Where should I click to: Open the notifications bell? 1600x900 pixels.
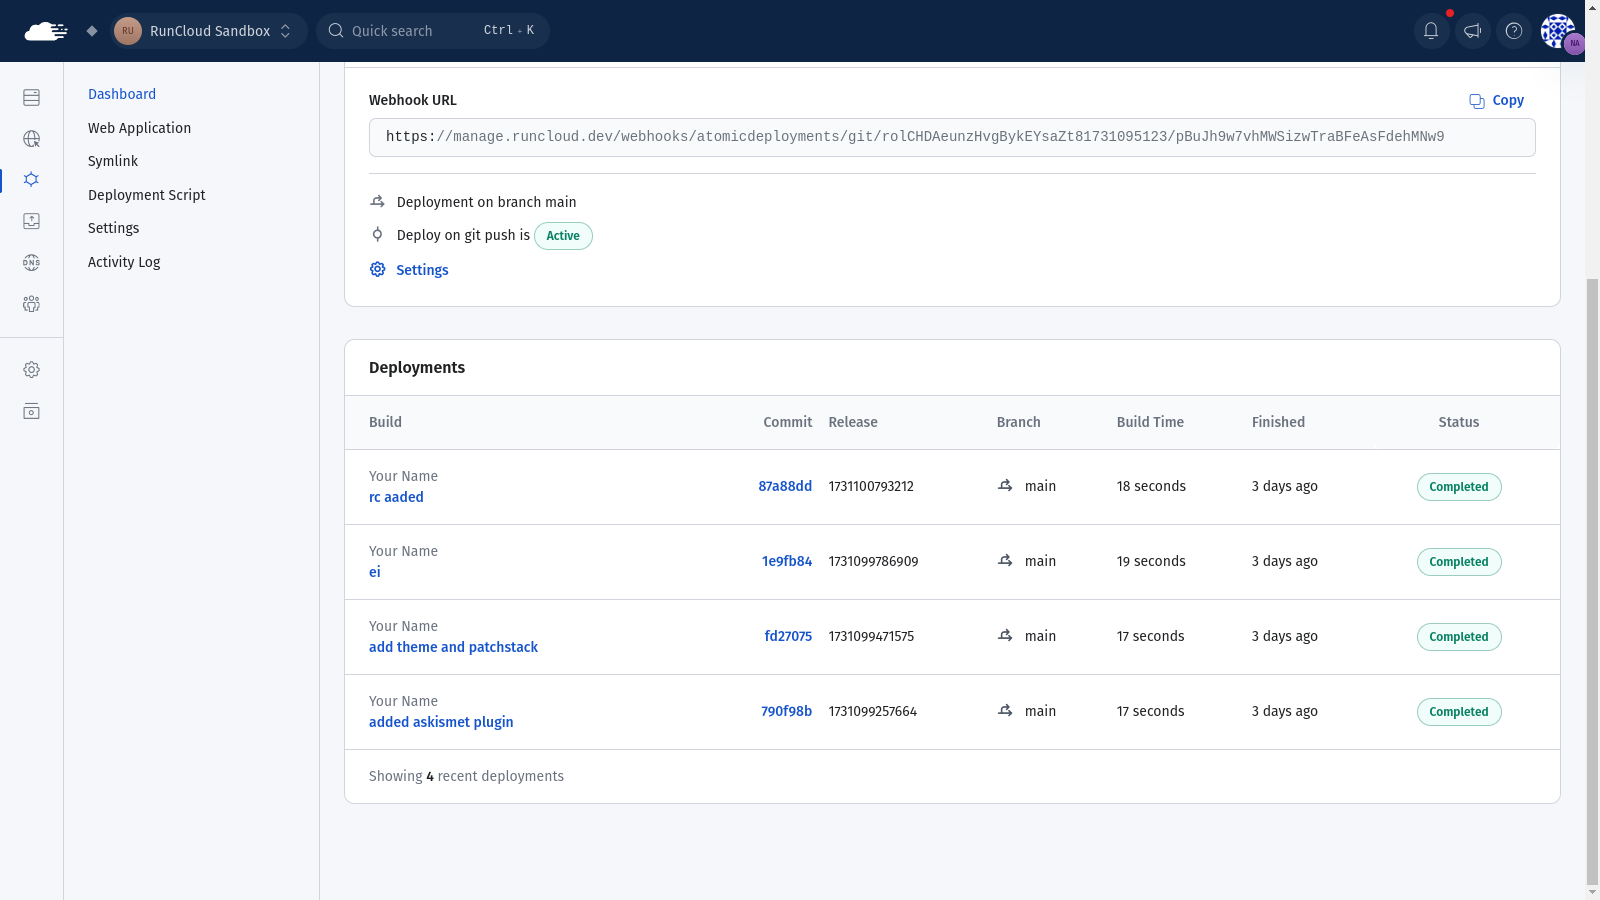coord(1431,31)
